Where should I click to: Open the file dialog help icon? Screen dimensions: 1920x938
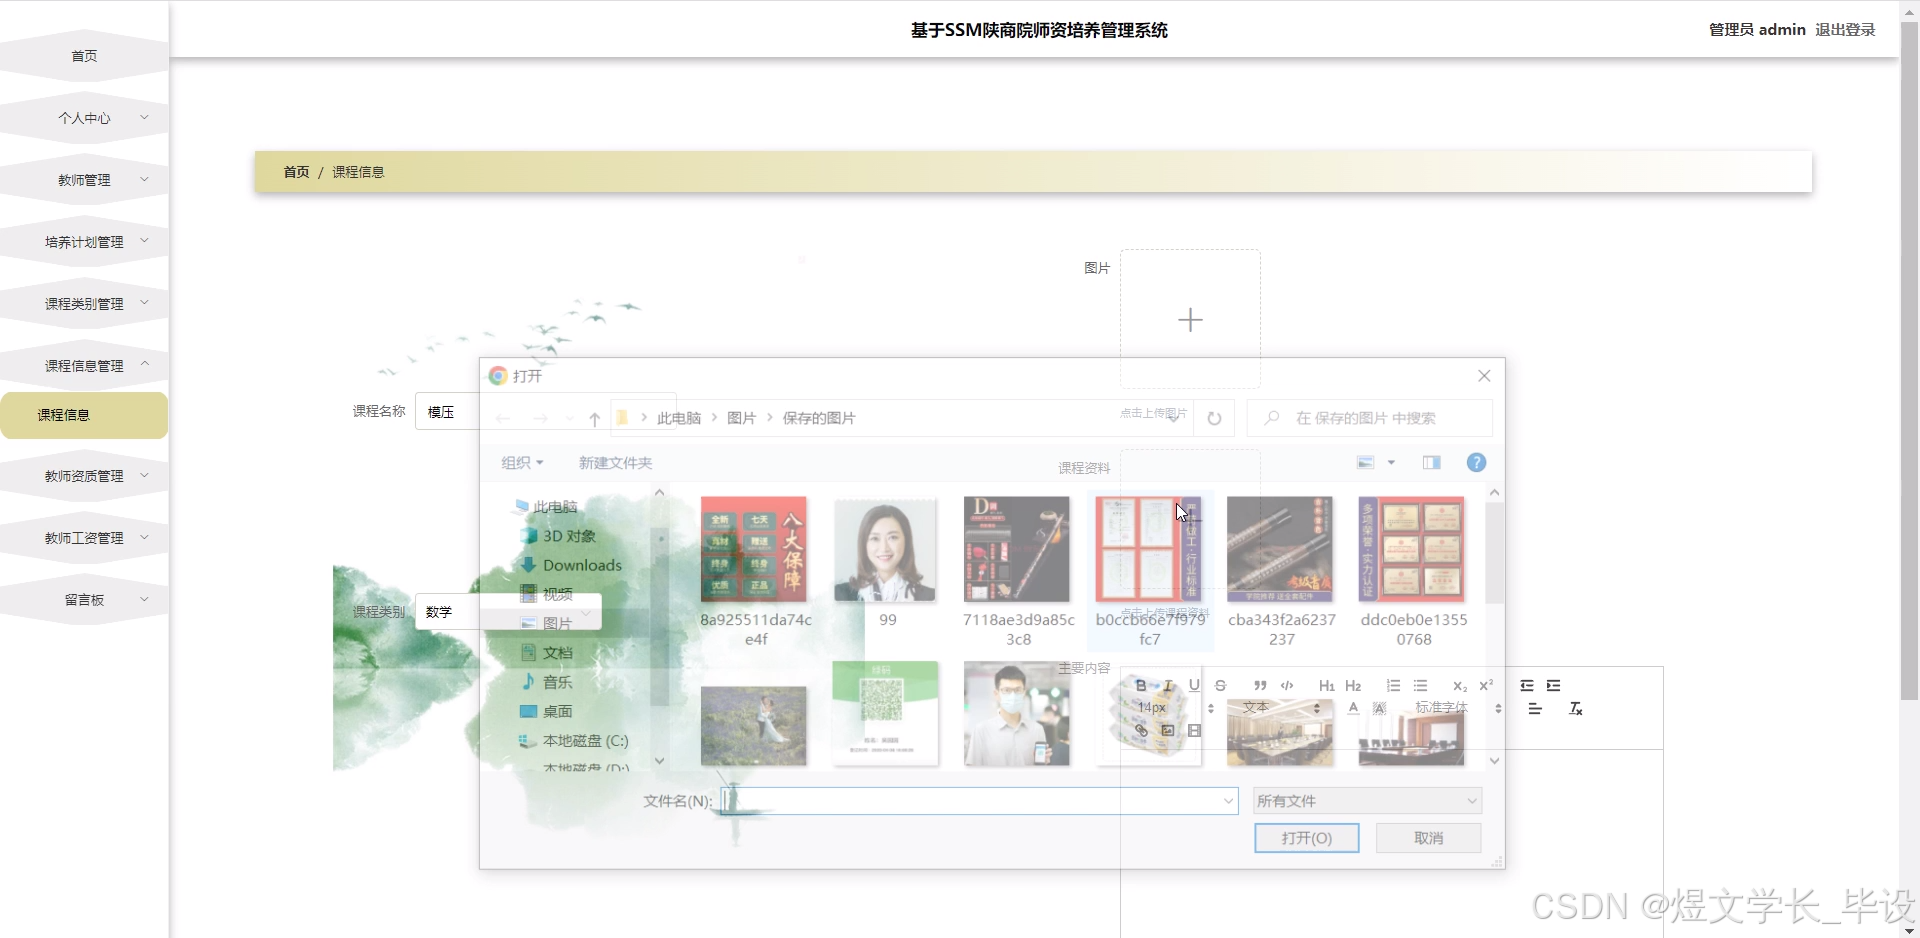pyautogui.click(x=1476, y=462)
